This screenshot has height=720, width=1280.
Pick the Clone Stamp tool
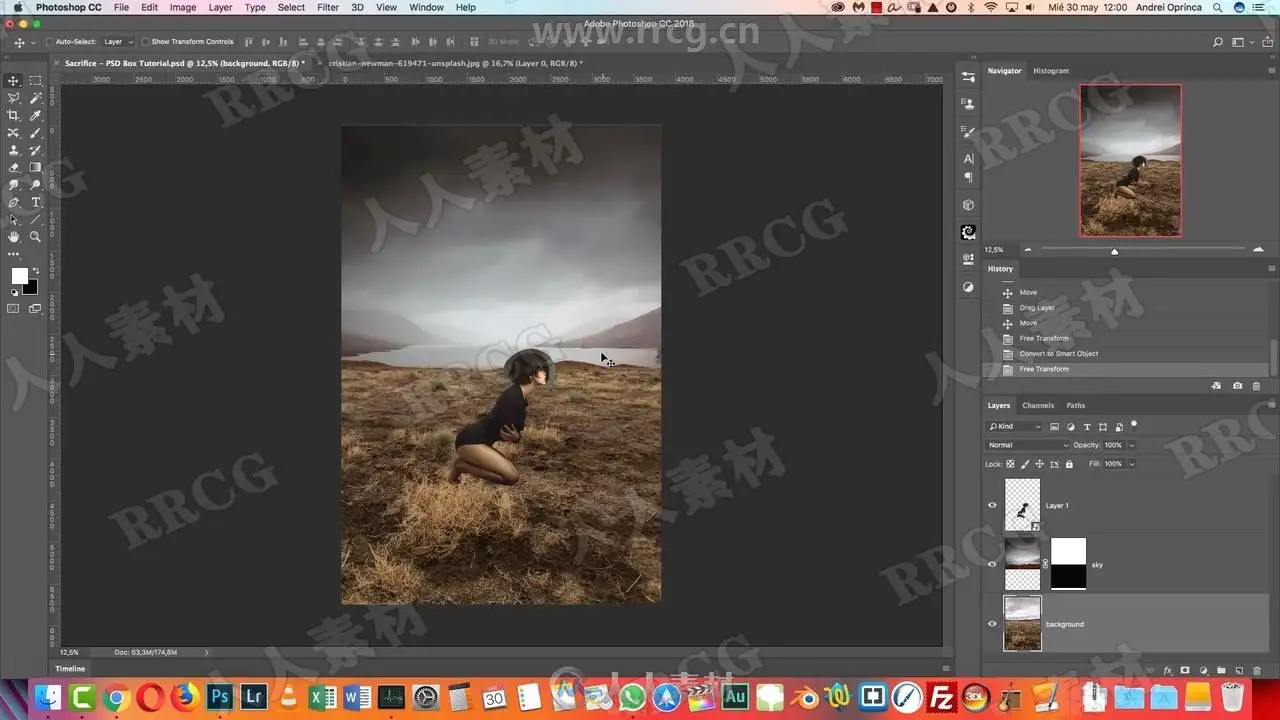tap(14, 150)
